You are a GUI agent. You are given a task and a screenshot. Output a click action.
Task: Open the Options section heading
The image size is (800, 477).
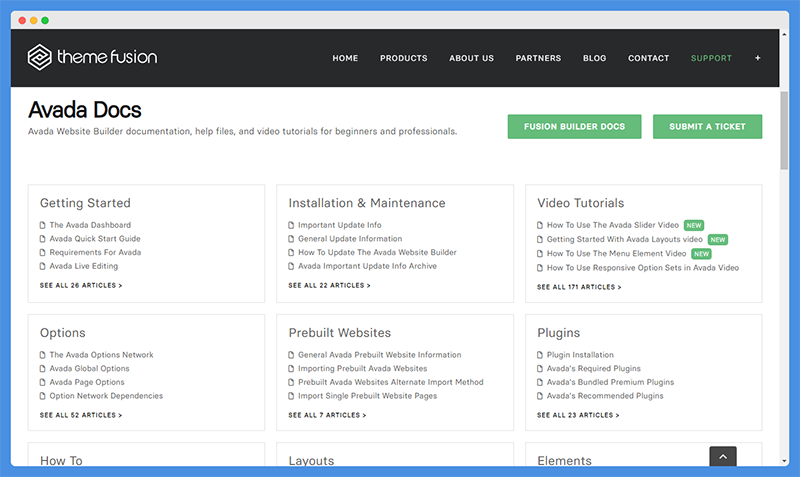pyautogui.click(x=63, y=333)
